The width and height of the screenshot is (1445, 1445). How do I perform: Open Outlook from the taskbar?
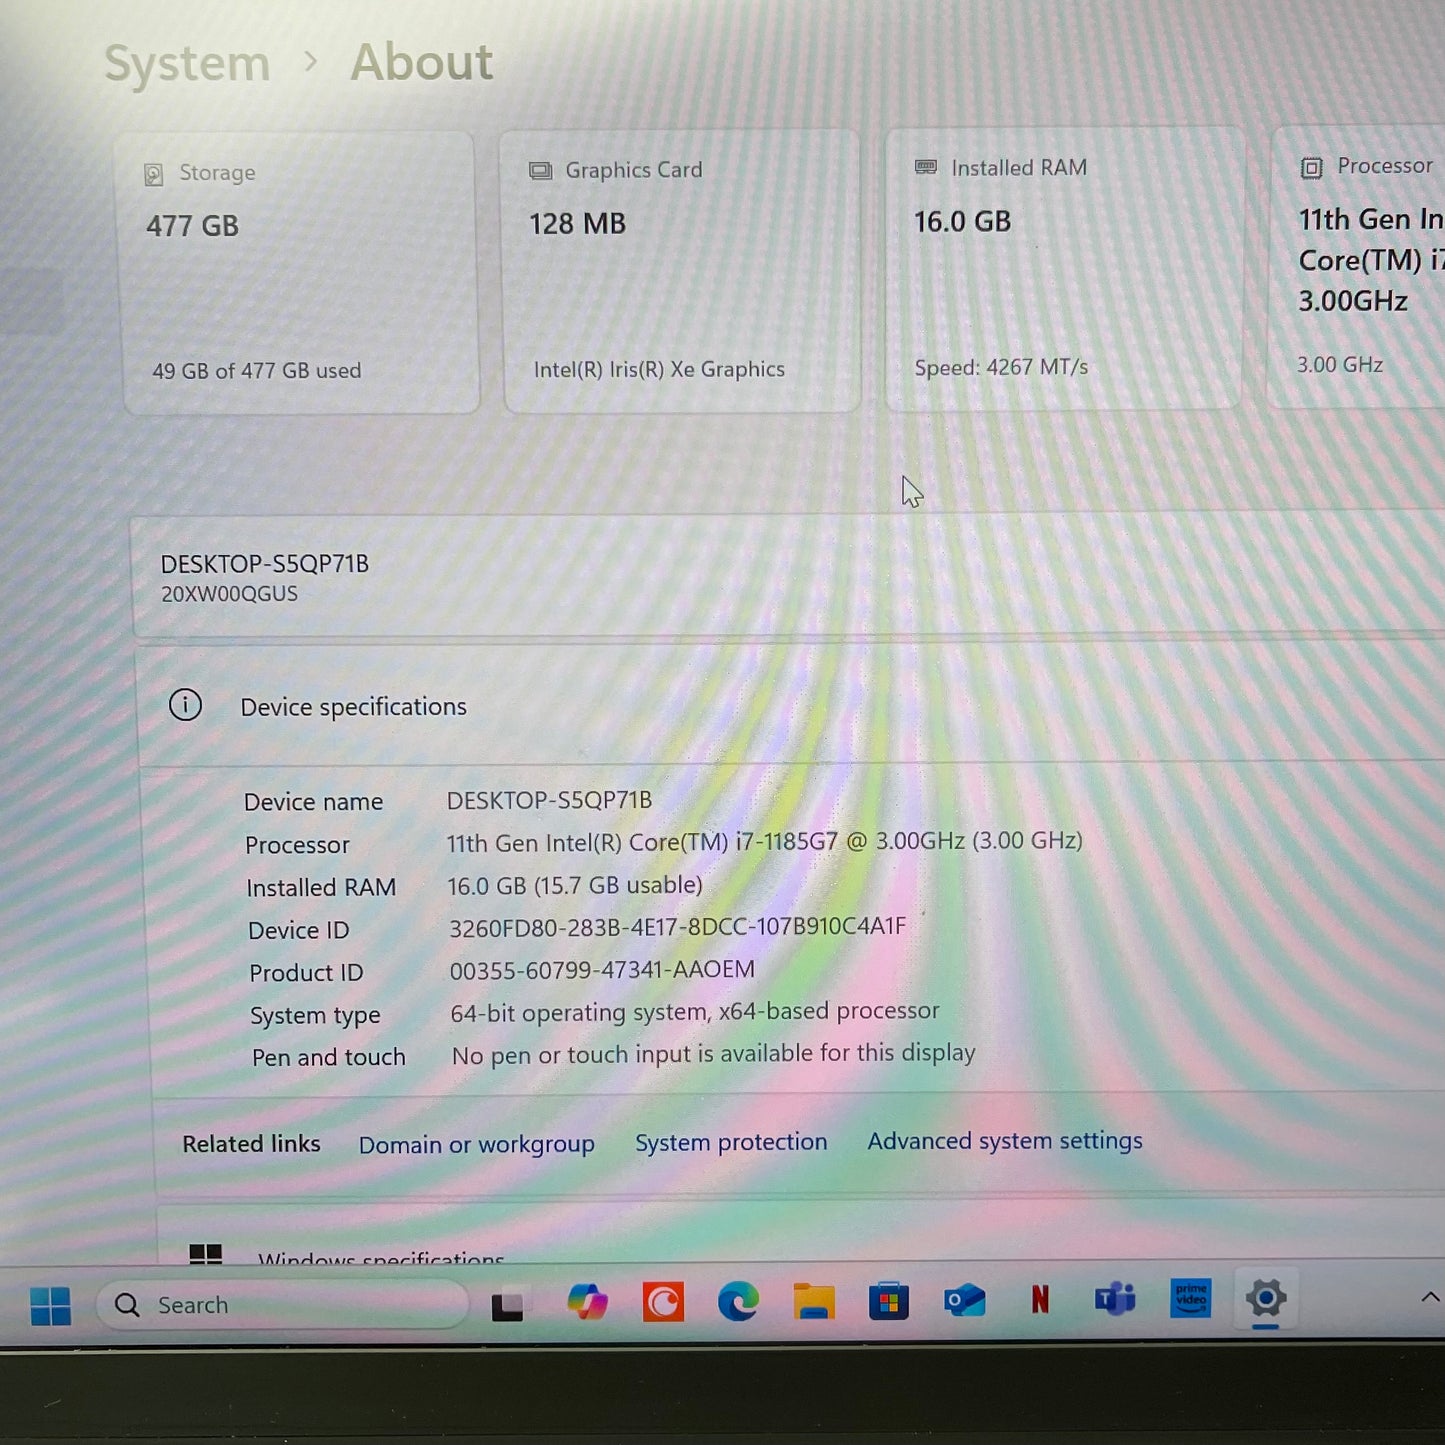(x=964, y=1300)
